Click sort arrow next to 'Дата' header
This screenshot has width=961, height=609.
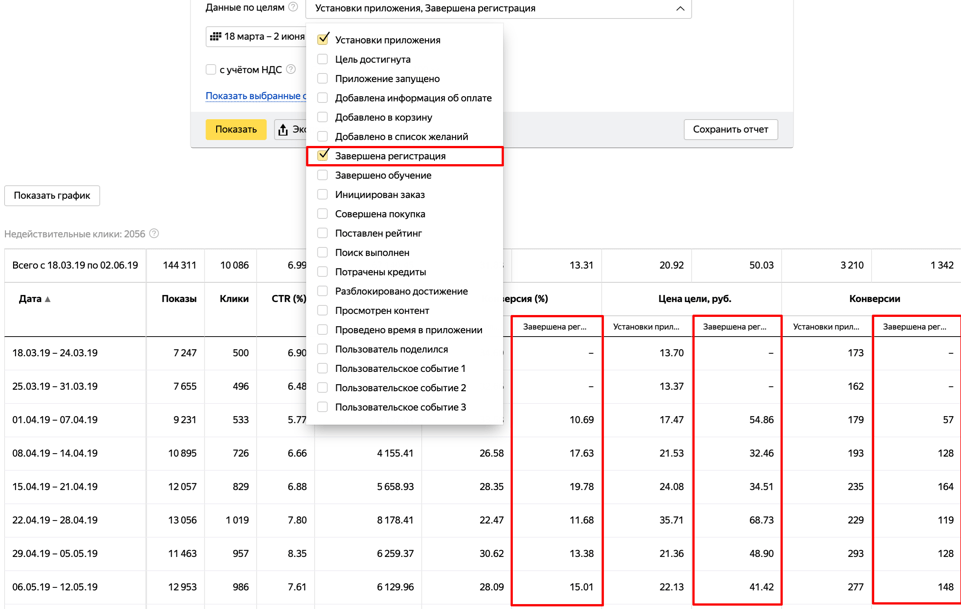point(48,299)
